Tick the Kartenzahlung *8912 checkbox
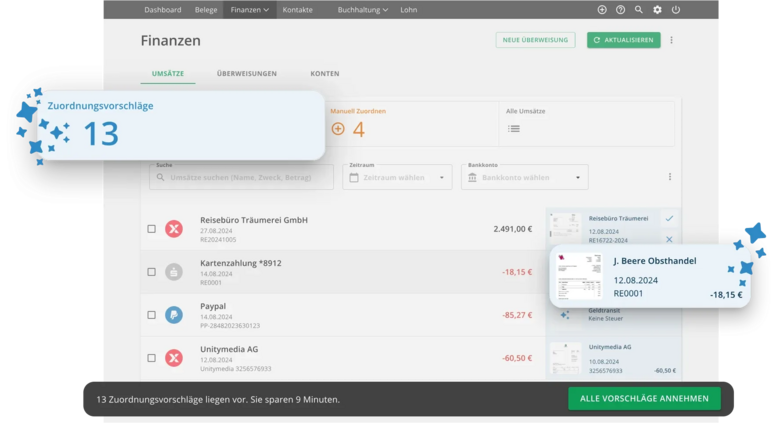This screenshot has height=423, width=780. point(152,272)
